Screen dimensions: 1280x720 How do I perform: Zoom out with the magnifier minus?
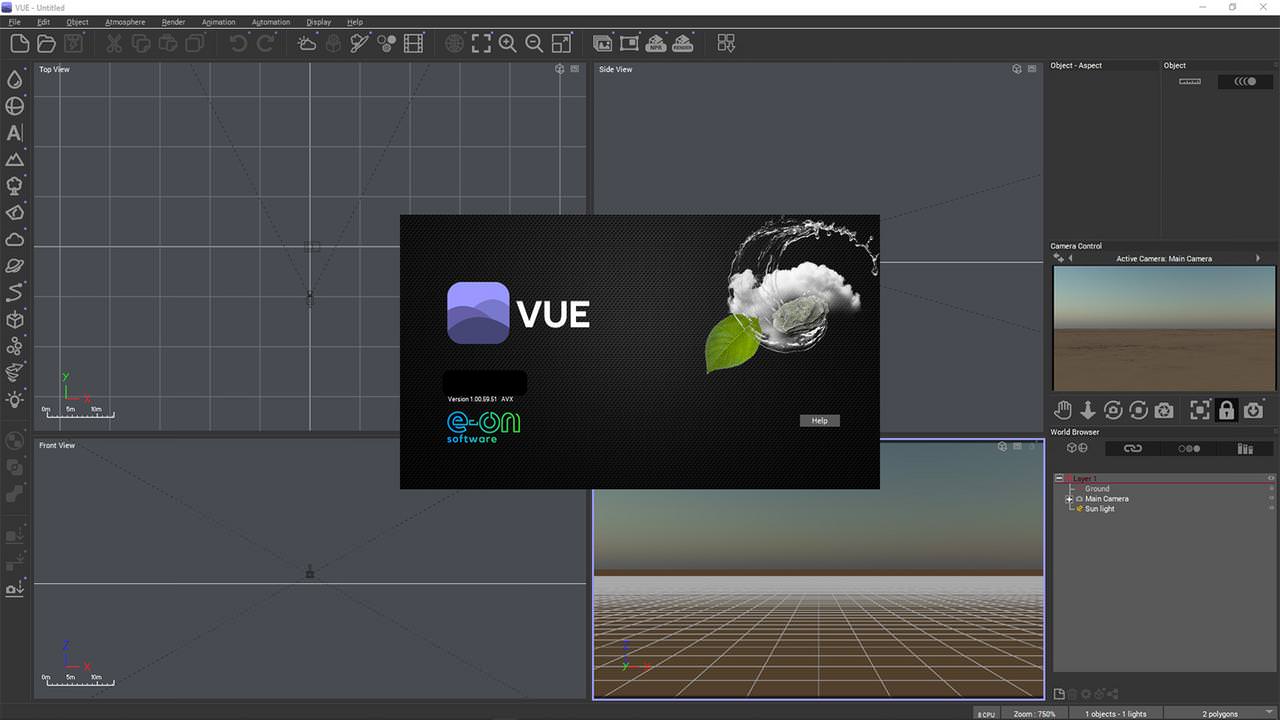click(534, 43)
